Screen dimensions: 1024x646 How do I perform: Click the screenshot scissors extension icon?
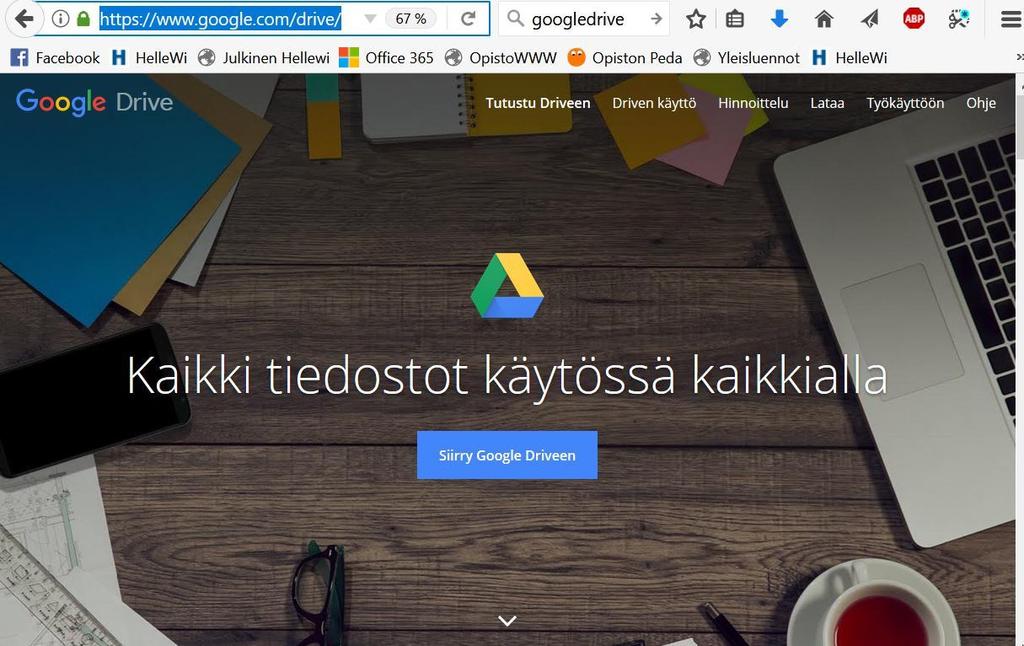pyautogui.click(x=958, y=20)
